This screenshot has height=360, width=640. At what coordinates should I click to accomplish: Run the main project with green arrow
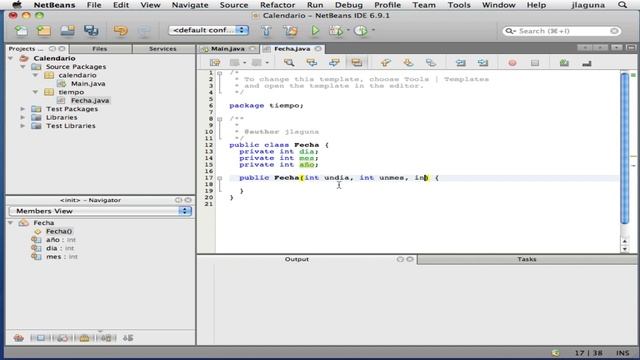click(x=315, y=31)
